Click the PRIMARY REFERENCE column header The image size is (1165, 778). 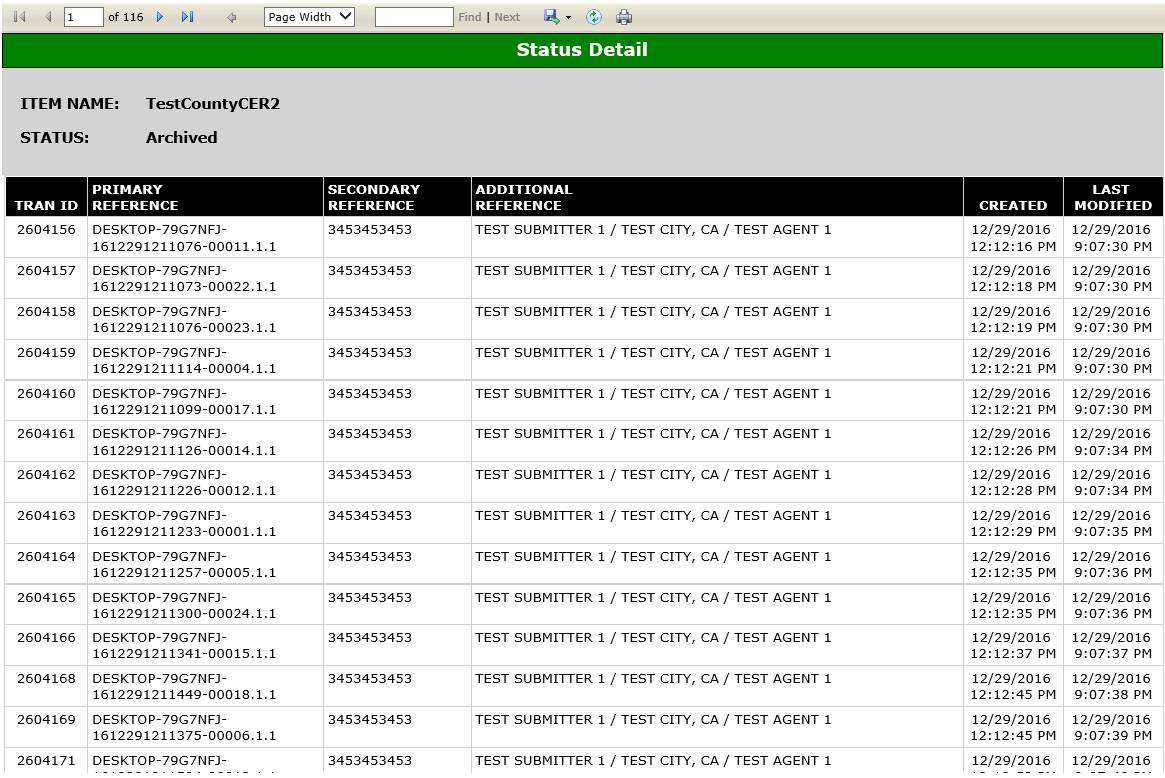click(135, 197)
